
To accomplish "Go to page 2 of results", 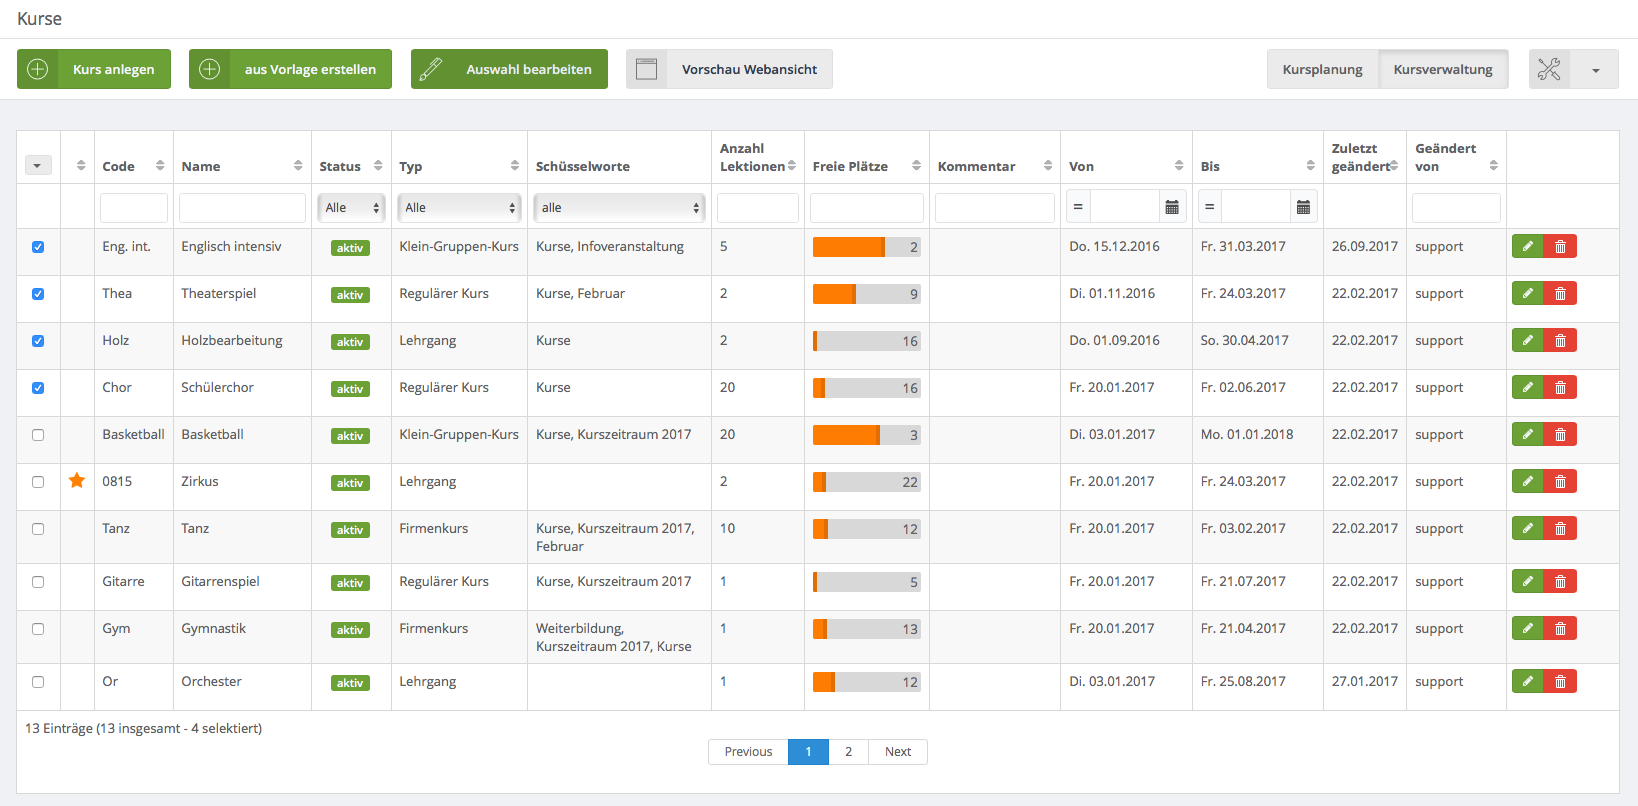I will (x=848, y=752).
